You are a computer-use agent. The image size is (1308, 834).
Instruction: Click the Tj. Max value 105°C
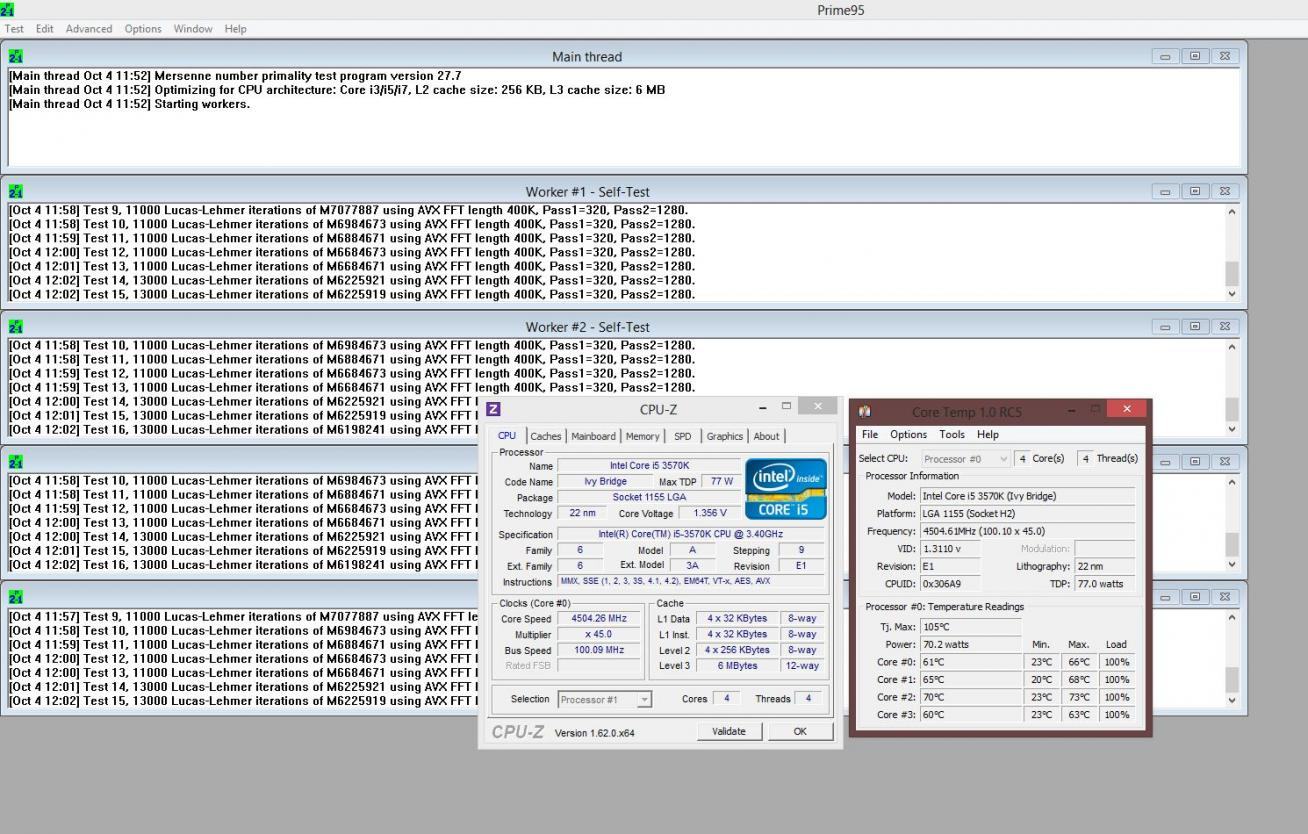(970, 627)
